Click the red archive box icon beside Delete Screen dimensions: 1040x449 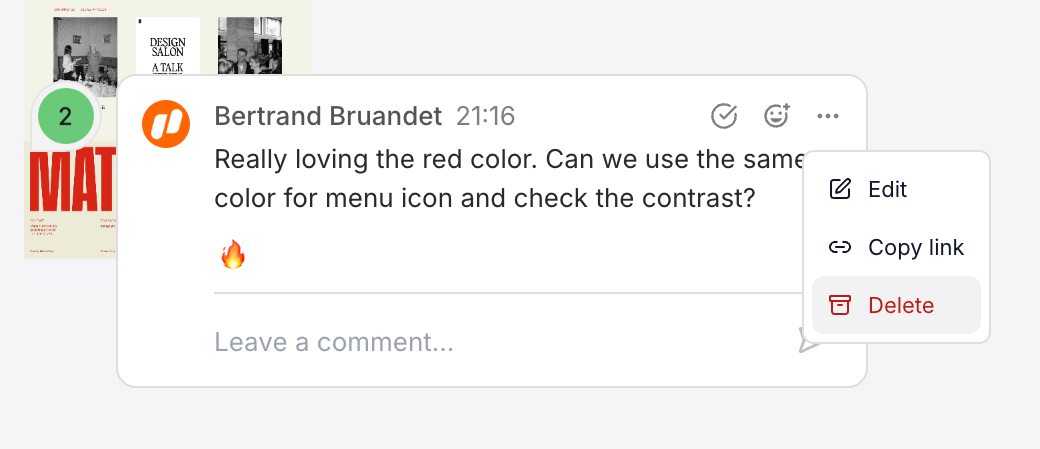[x=840, y=305]
